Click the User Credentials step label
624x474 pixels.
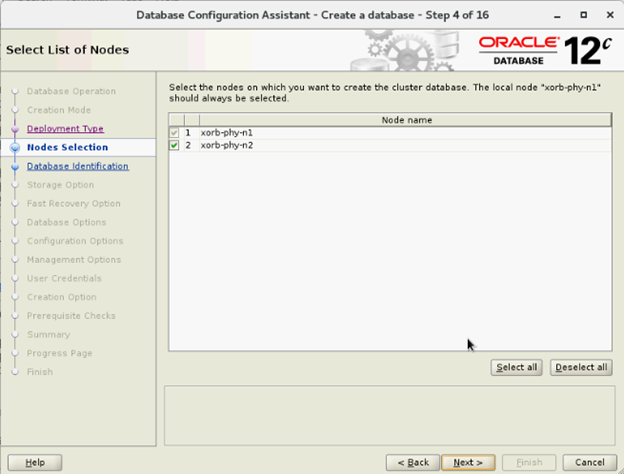click(64, 278)
